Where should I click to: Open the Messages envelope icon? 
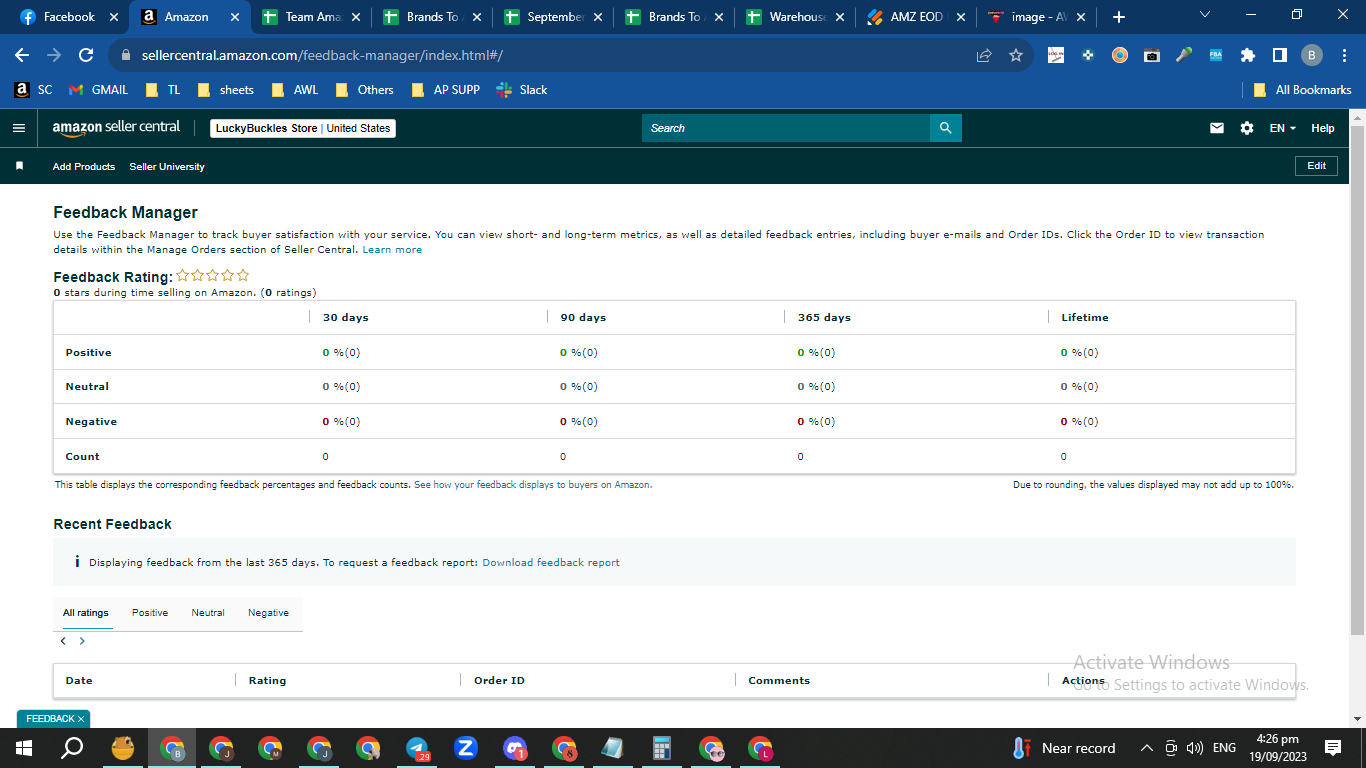(1217, 128)
